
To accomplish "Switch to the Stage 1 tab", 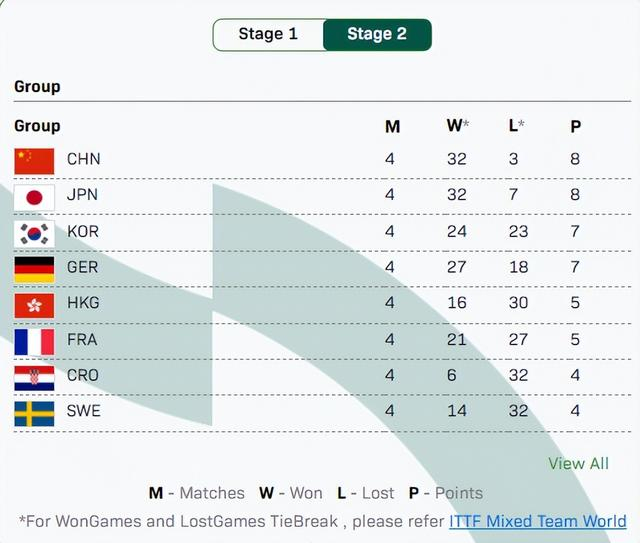I will click(x=268, y=34).
